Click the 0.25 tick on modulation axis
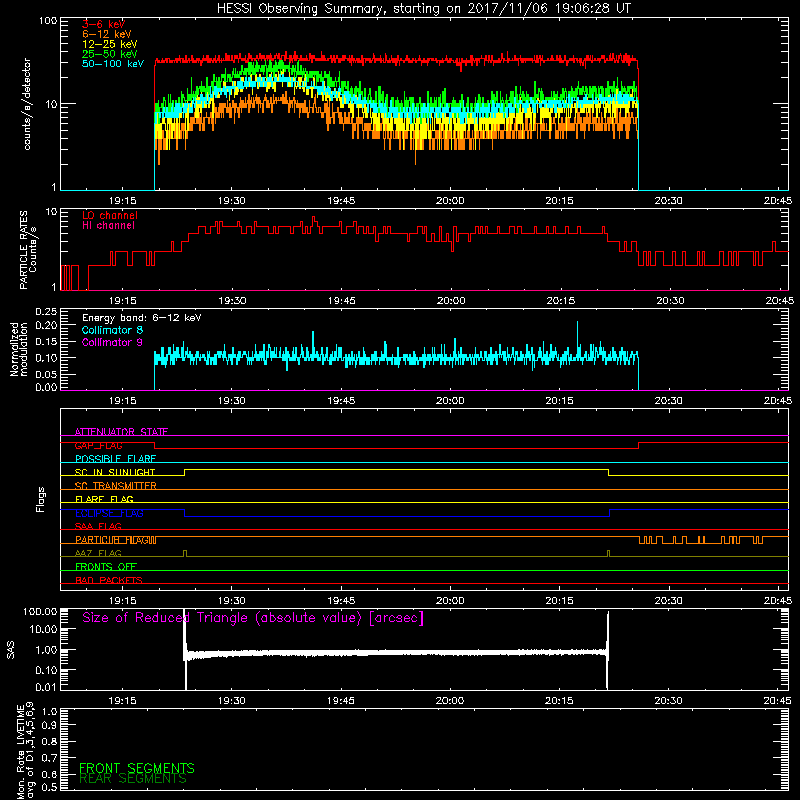The width and height of the screenshot is (800, 800). click(46, 311)
